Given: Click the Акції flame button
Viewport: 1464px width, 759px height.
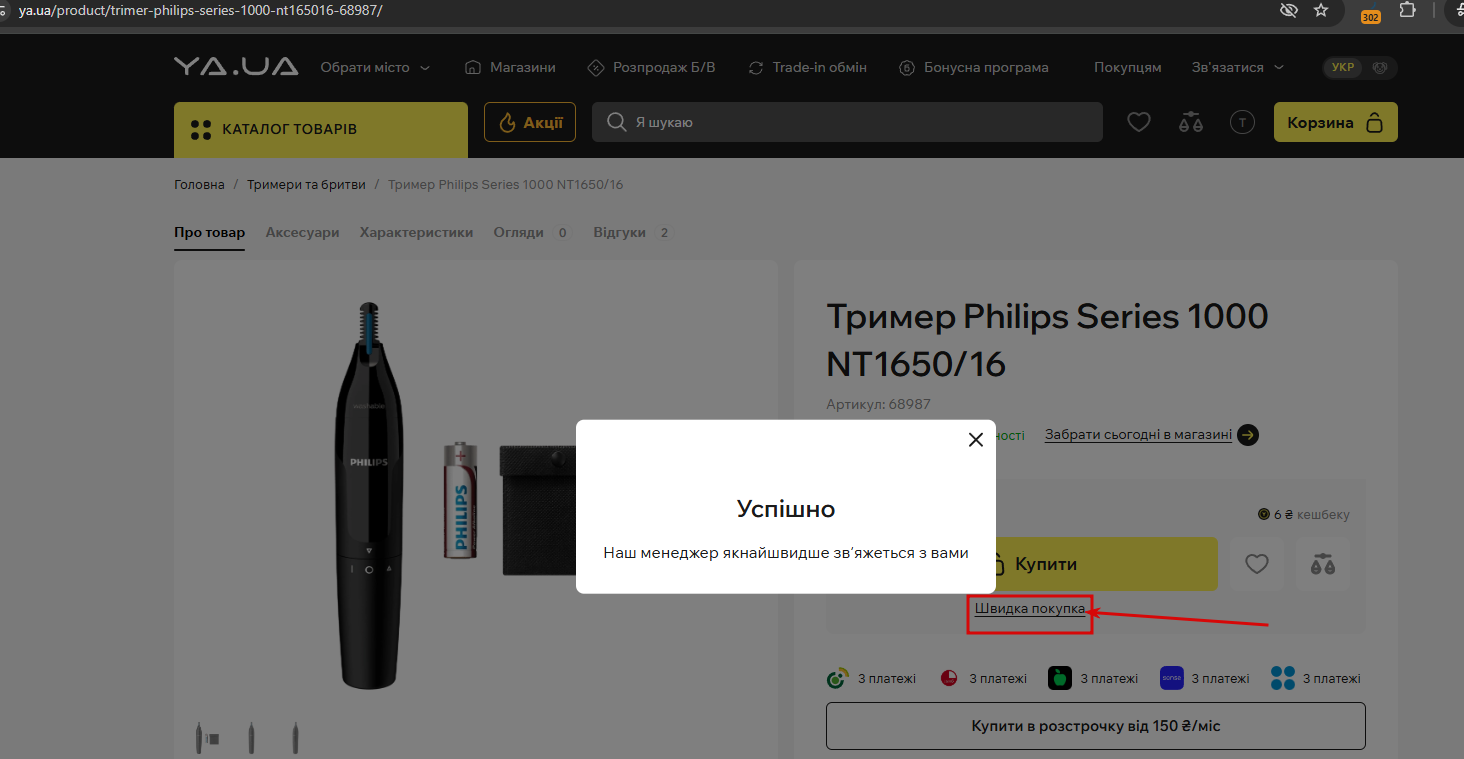Looking at the screenshot, I should coord(530,123).
